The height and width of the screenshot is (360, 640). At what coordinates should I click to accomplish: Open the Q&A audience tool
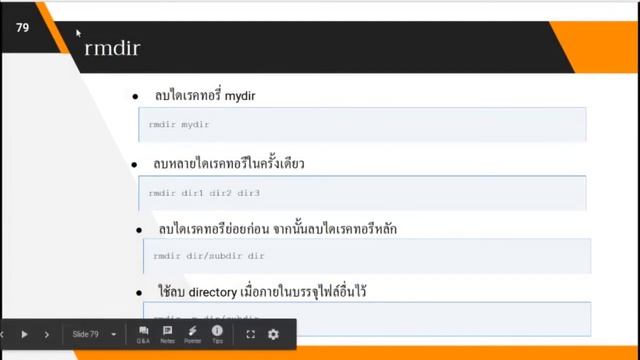pyautogui.click(x=143, y=335)
